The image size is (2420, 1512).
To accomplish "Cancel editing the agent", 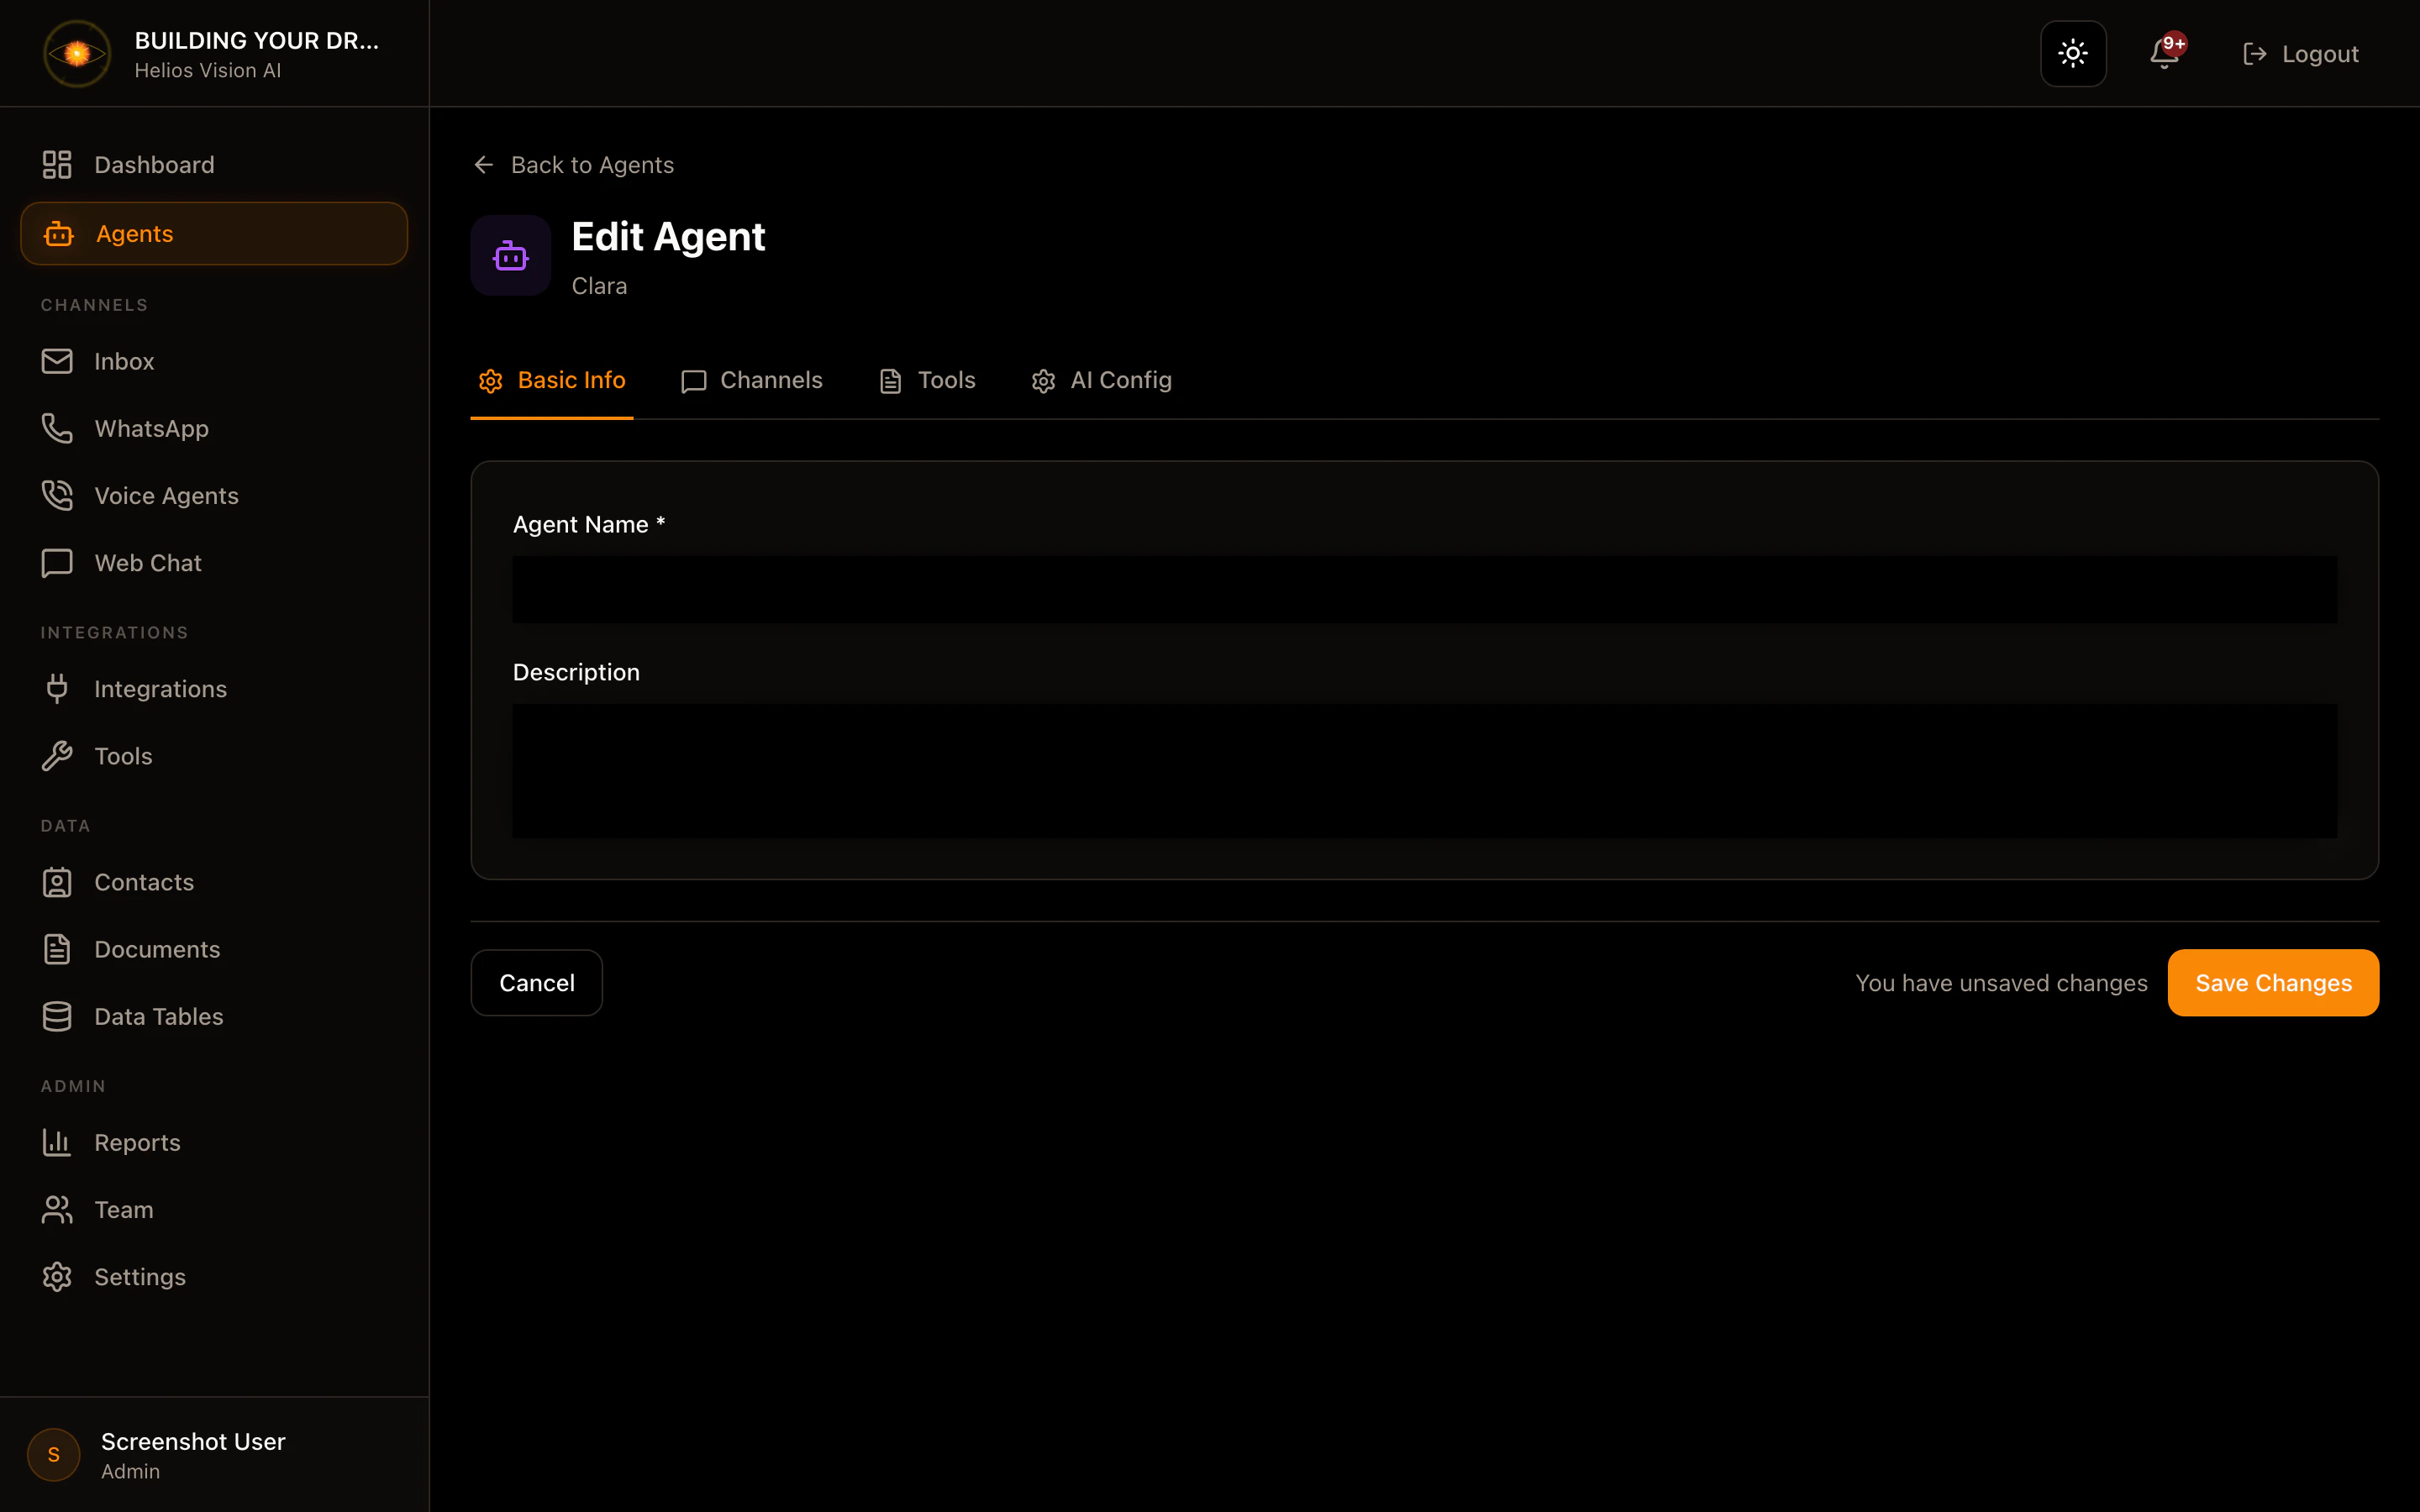I will 536,982.
